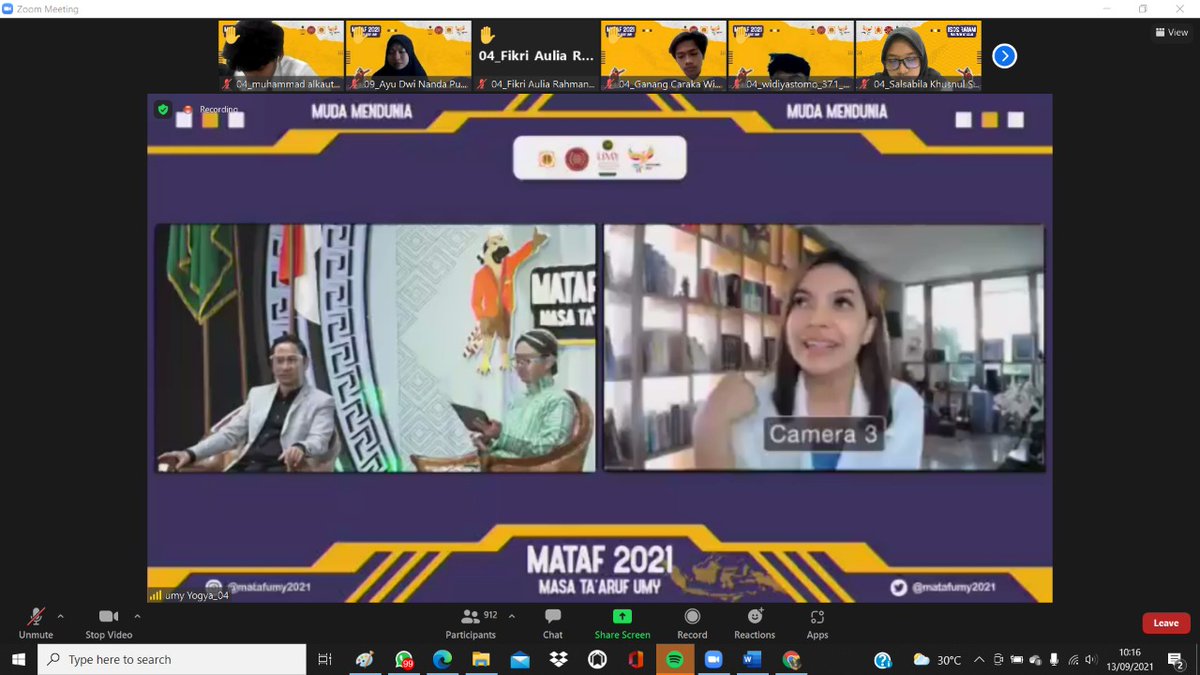Viewport: 1200px width, 675px height.
Task: Change layout with View button
Action: point(1171,32)
